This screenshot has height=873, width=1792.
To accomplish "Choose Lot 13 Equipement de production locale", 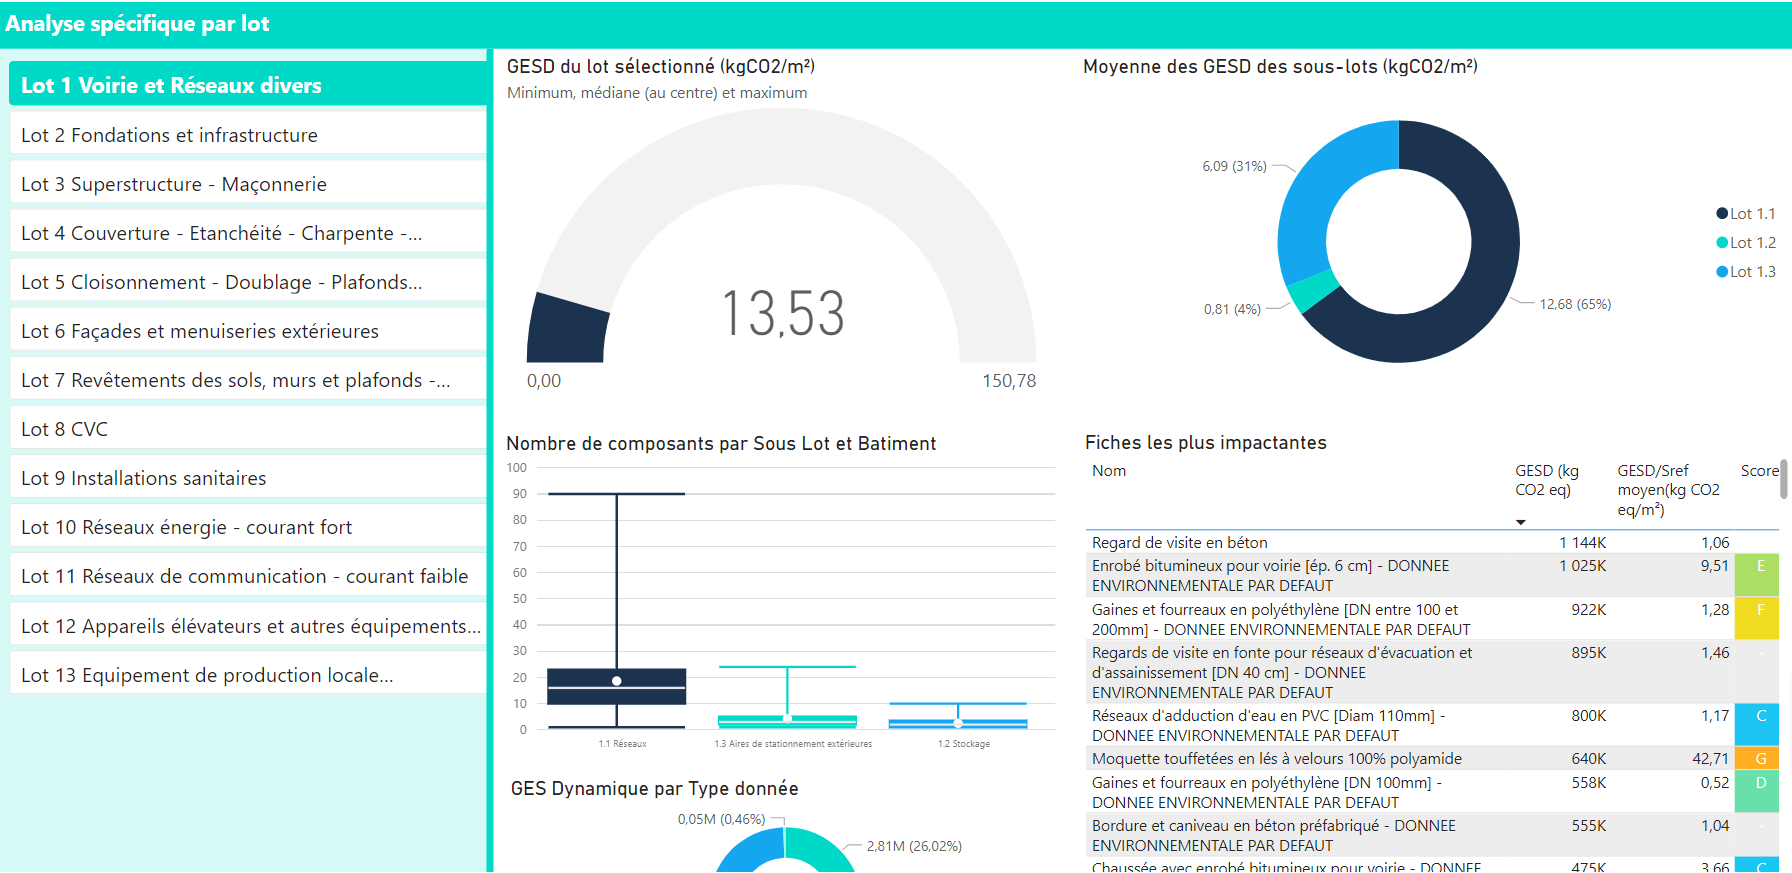I will pos(247,674).
